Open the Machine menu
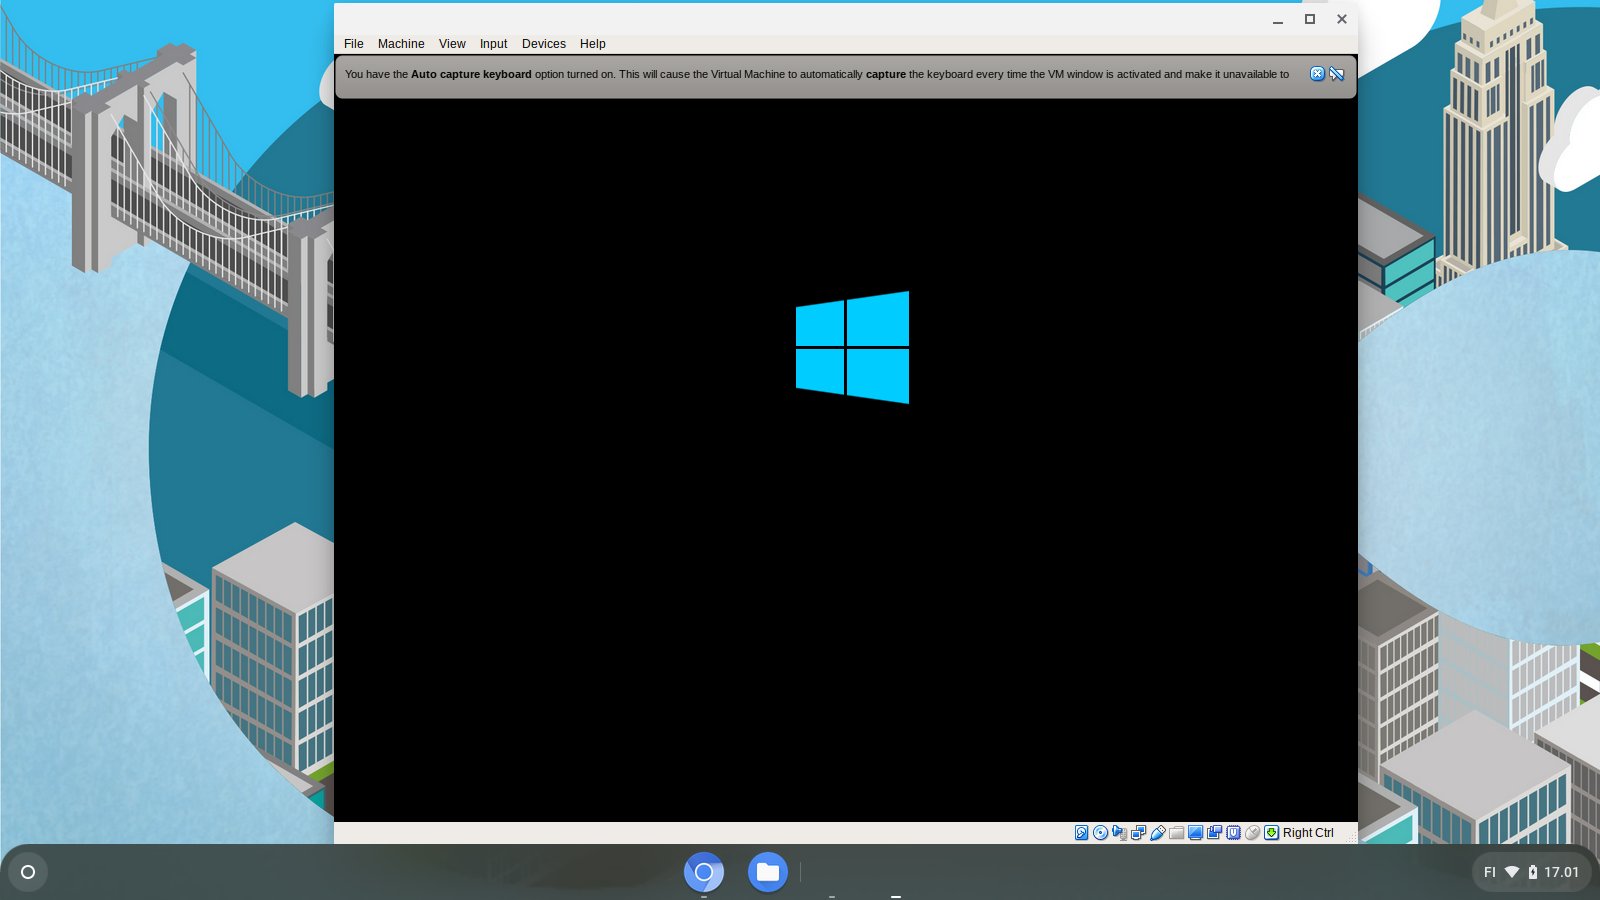Viewport: 1600px width, 900px height. point(401,44)
